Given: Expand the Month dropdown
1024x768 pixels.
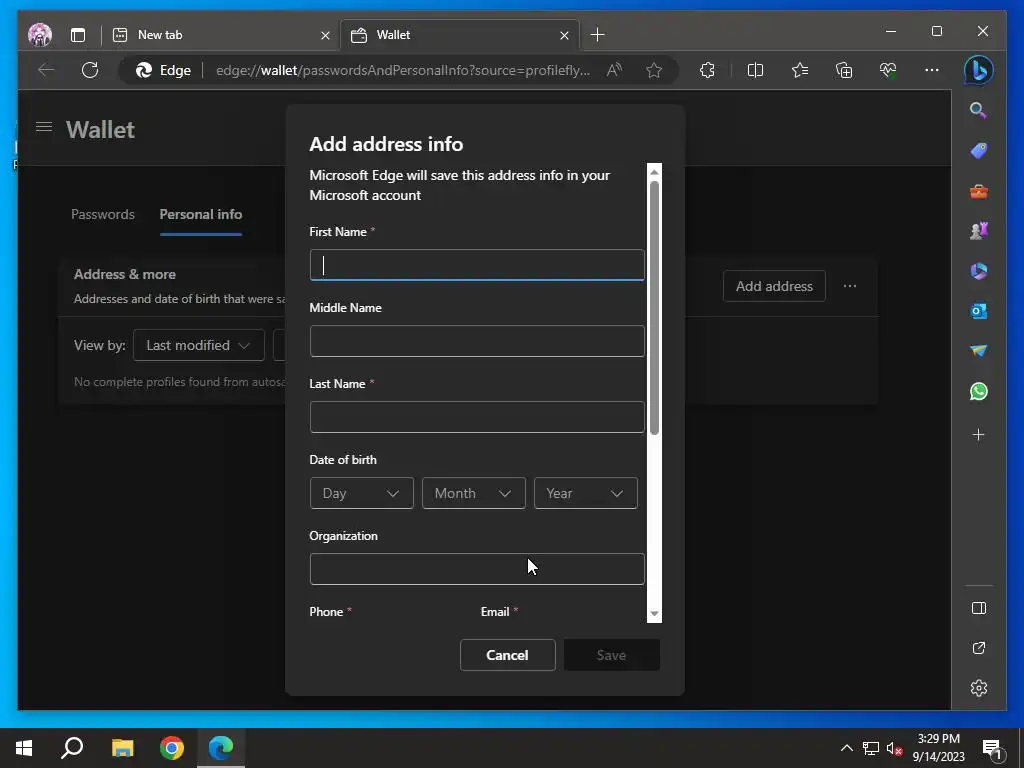Looking at the screenshot, I should 473,493.
